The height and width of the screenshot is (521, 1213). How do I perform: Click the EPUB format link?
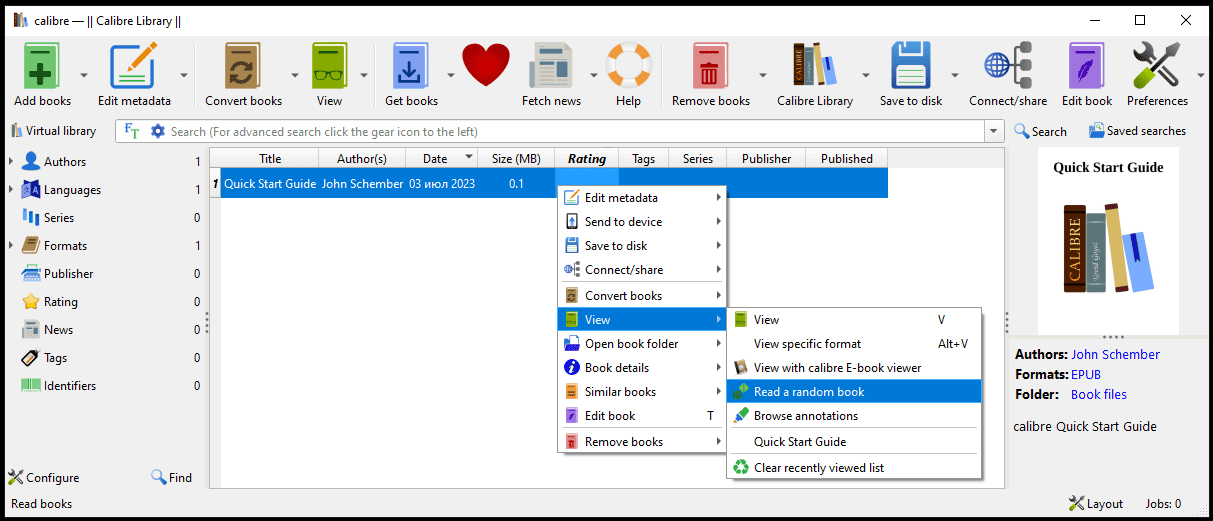pos(1086,374)
